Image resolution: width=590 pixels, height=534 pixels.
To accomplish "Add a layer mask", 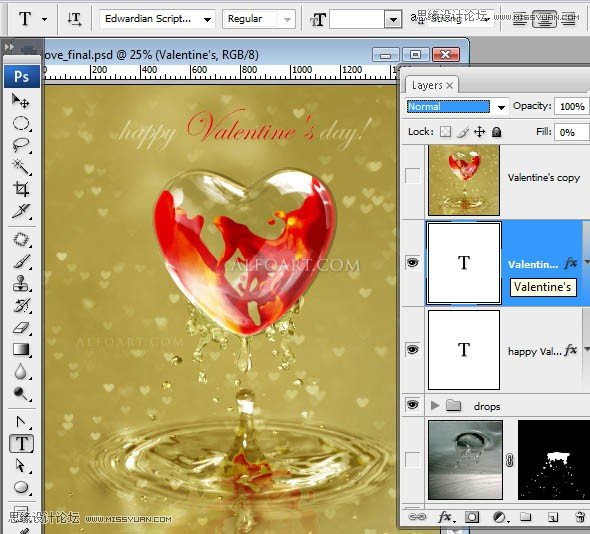I will 471,517.
